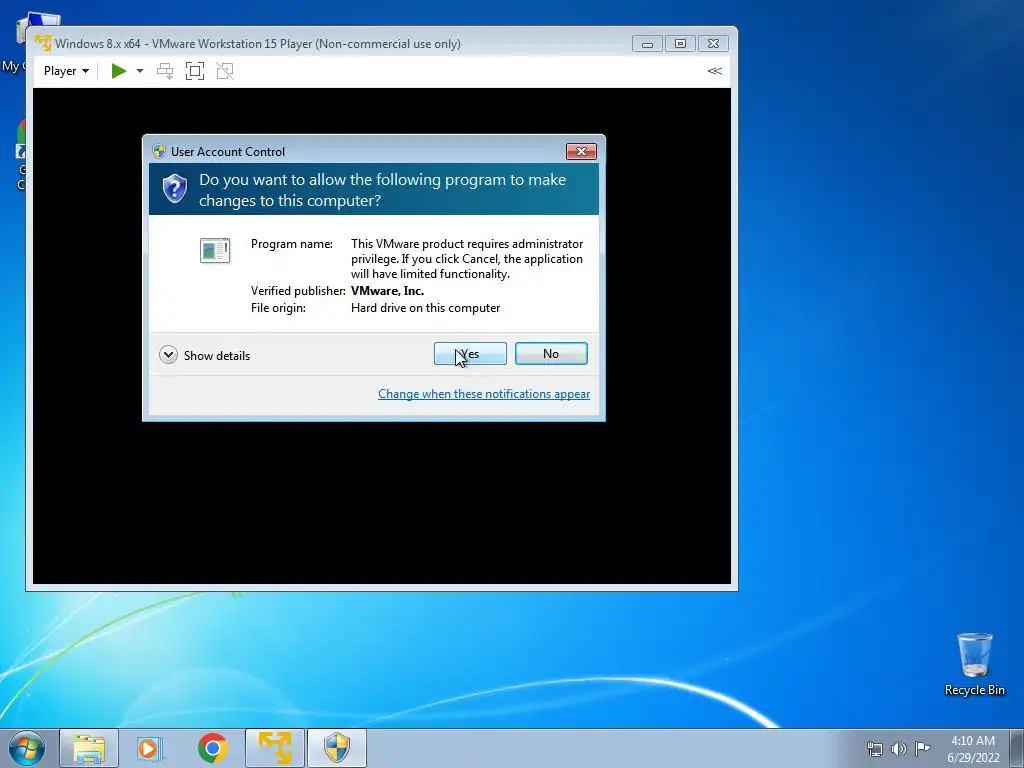The height and width of the screenshot is (768, 1024).
Task: Click the Action Center flag icon
Action: pyautogui.click(x=922, y=748)
